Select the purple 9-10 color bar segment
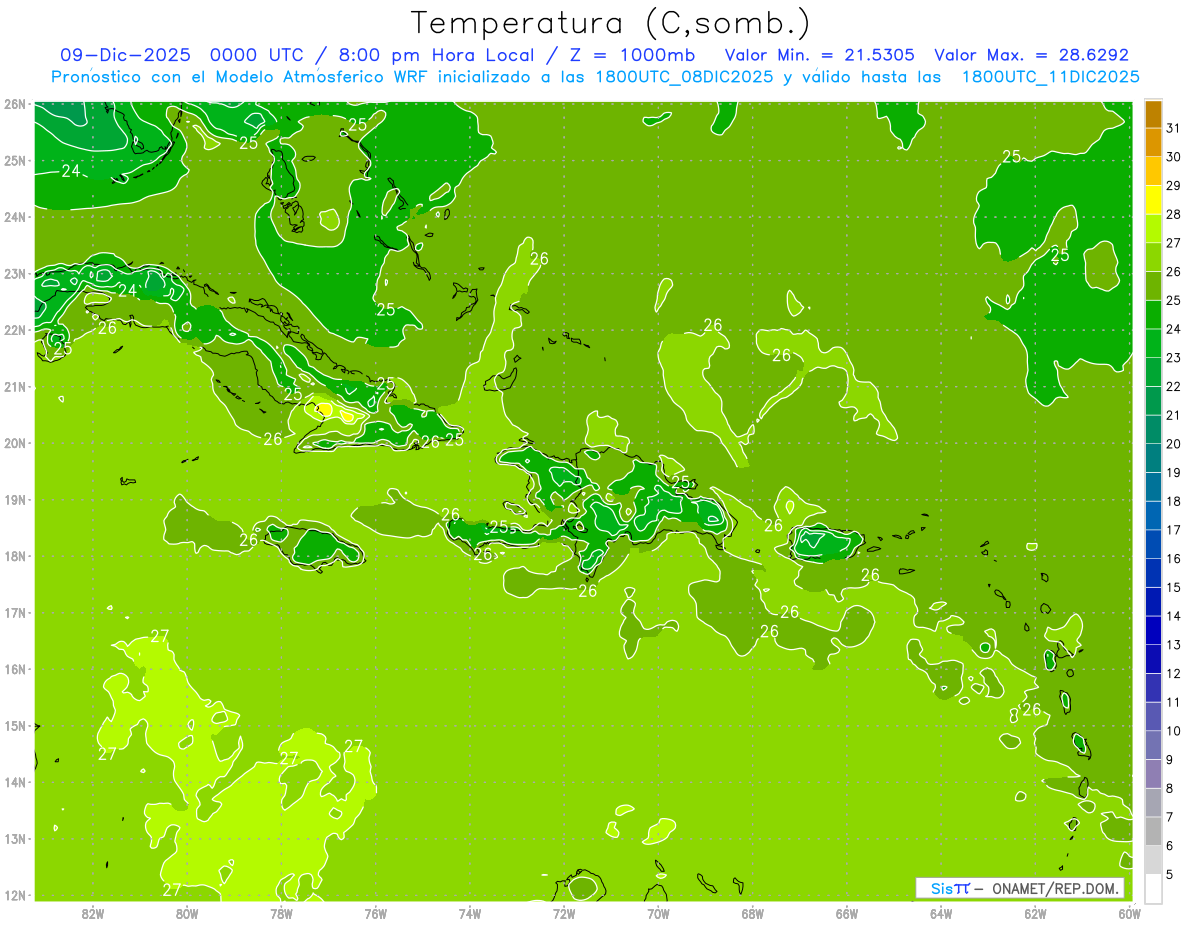 click(x=1153, y=745)
